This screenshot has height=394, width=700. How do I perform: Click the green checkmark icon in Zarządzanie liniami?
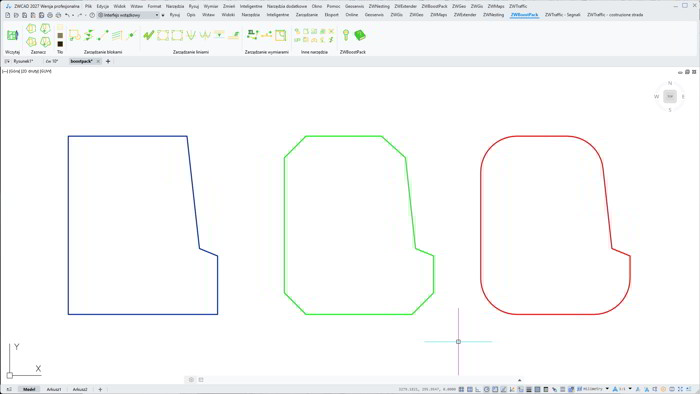[149, 35]
